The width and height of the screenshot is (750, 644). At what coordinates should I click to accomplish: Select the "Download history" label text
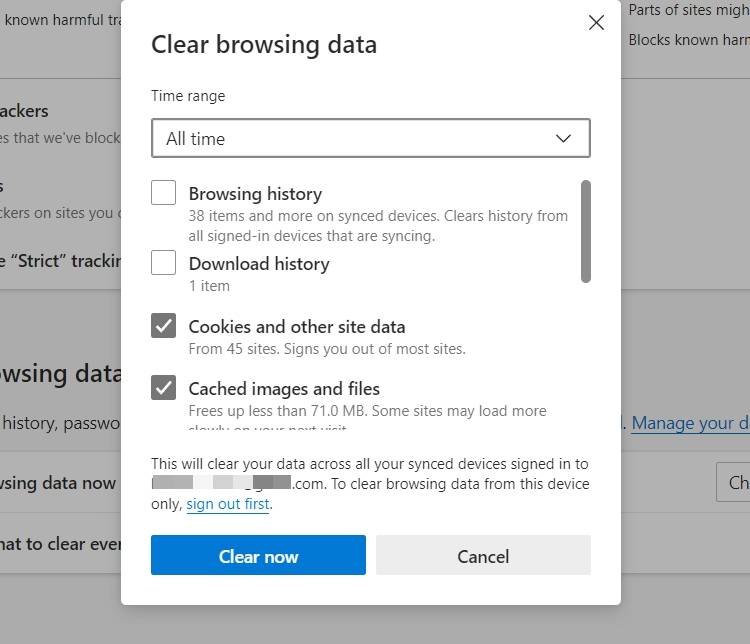(x=259, y=264)
